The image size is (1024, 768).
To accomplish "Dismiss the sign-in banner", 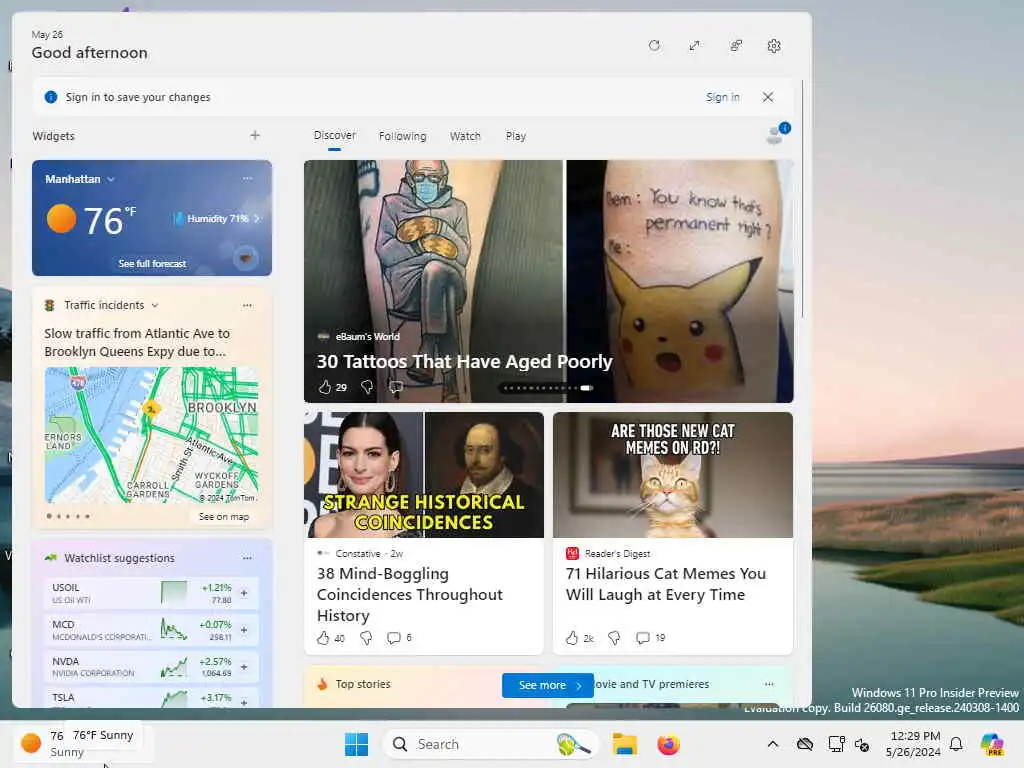I will 767,97.
